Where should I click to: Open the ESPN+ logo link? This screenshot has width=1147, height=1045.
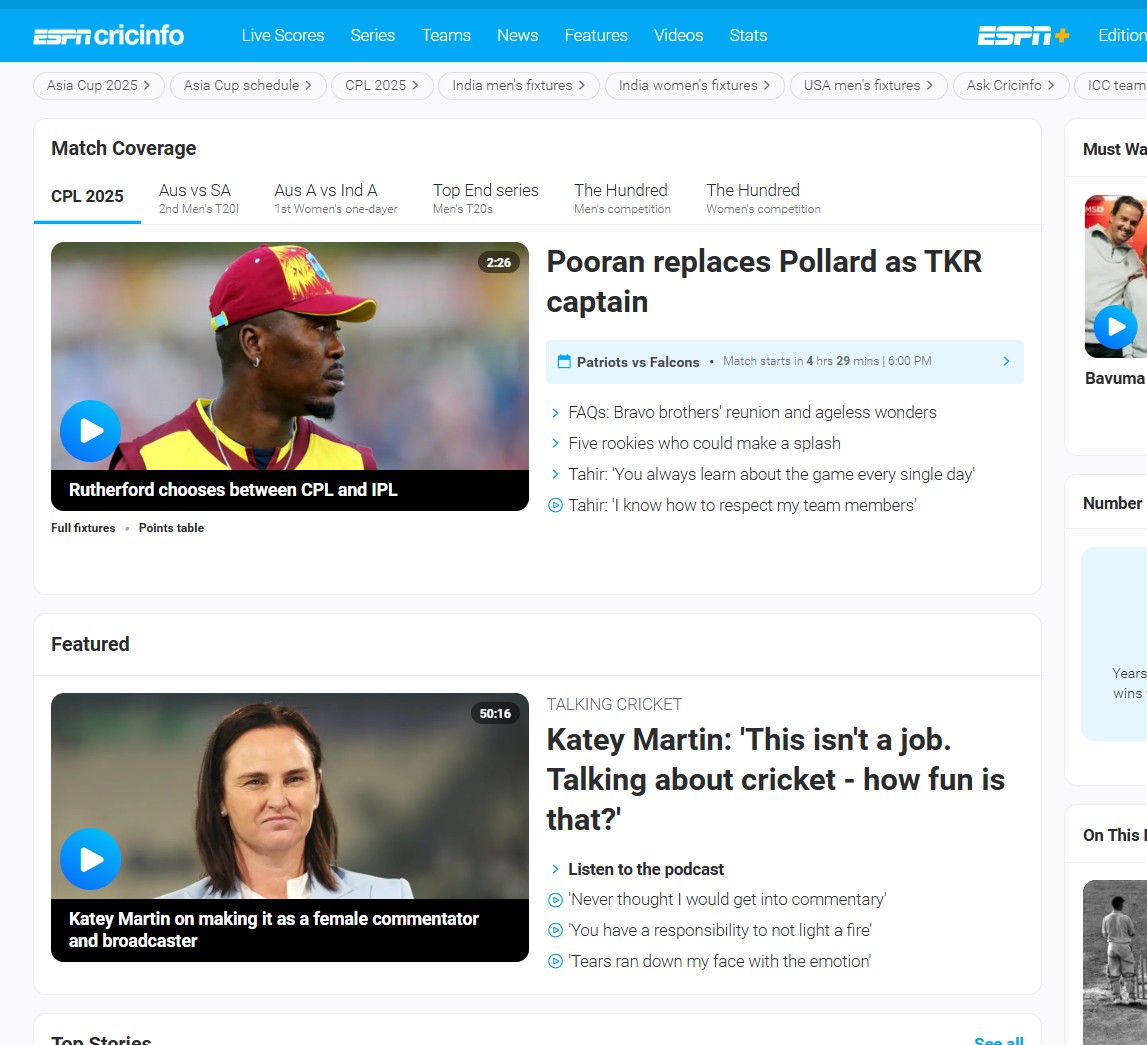pos(1023,35)
